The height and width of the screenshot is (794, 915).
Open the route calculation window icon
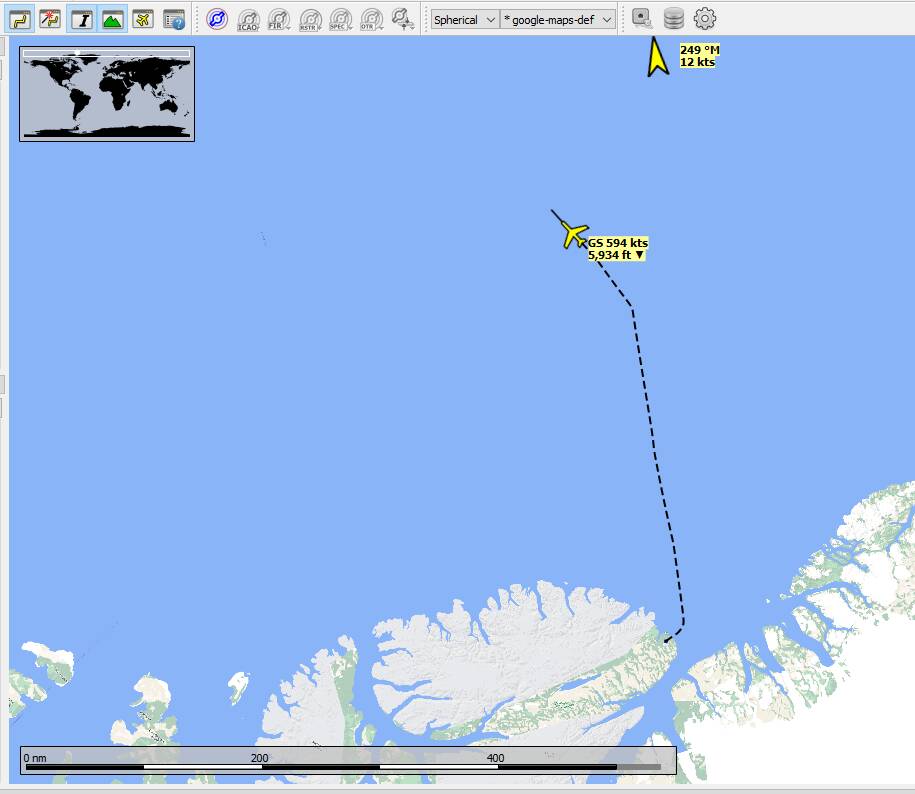coord(50,19)
